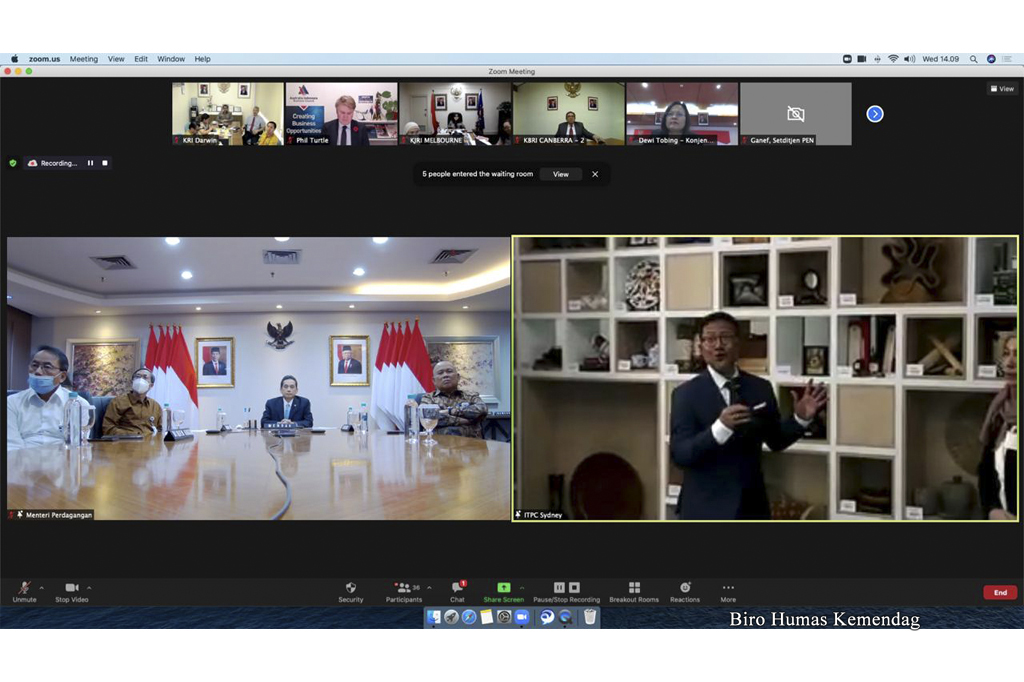Click the camera status icon in menu bar

[862, 59]
